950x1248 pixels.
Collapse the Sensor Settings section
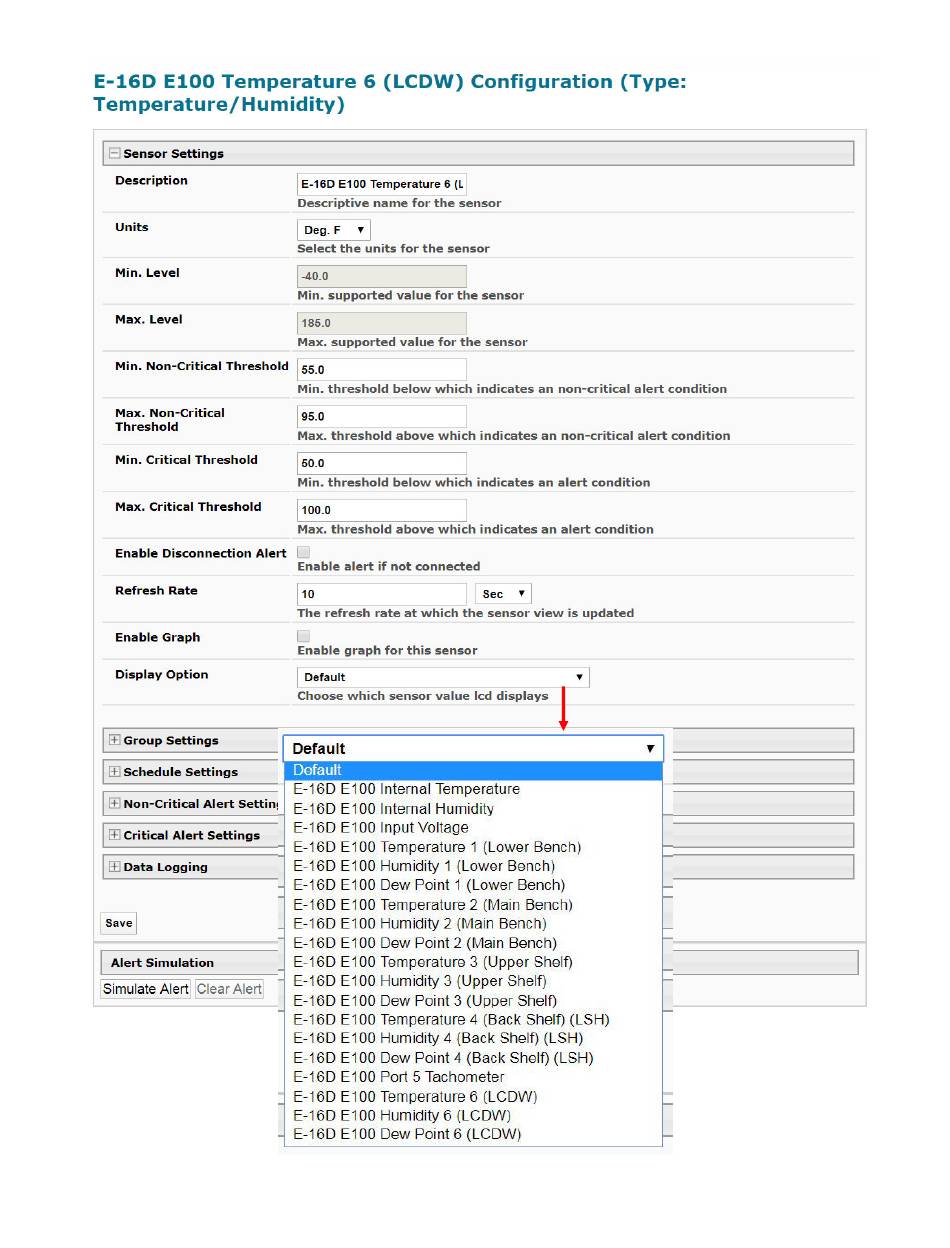pos(115,154)
